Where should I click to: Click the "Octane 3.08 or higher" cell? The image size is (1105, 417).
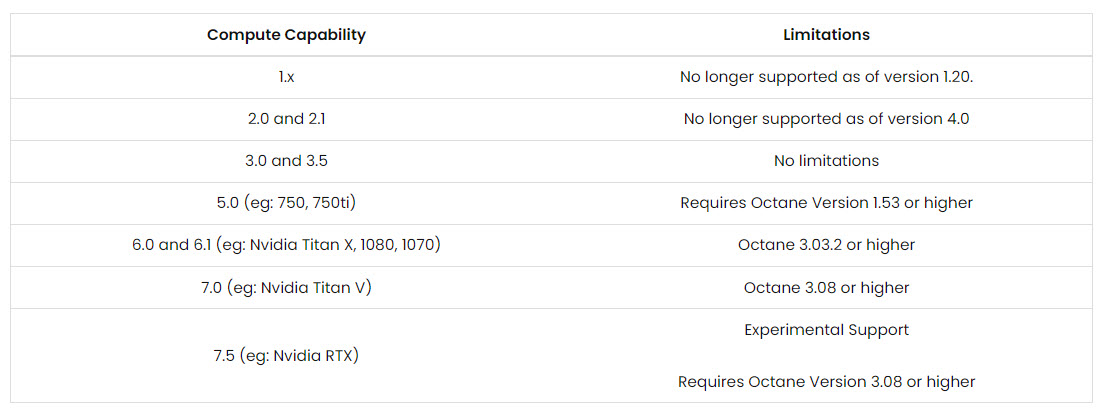pyautogui.click(x=826, y=288)
